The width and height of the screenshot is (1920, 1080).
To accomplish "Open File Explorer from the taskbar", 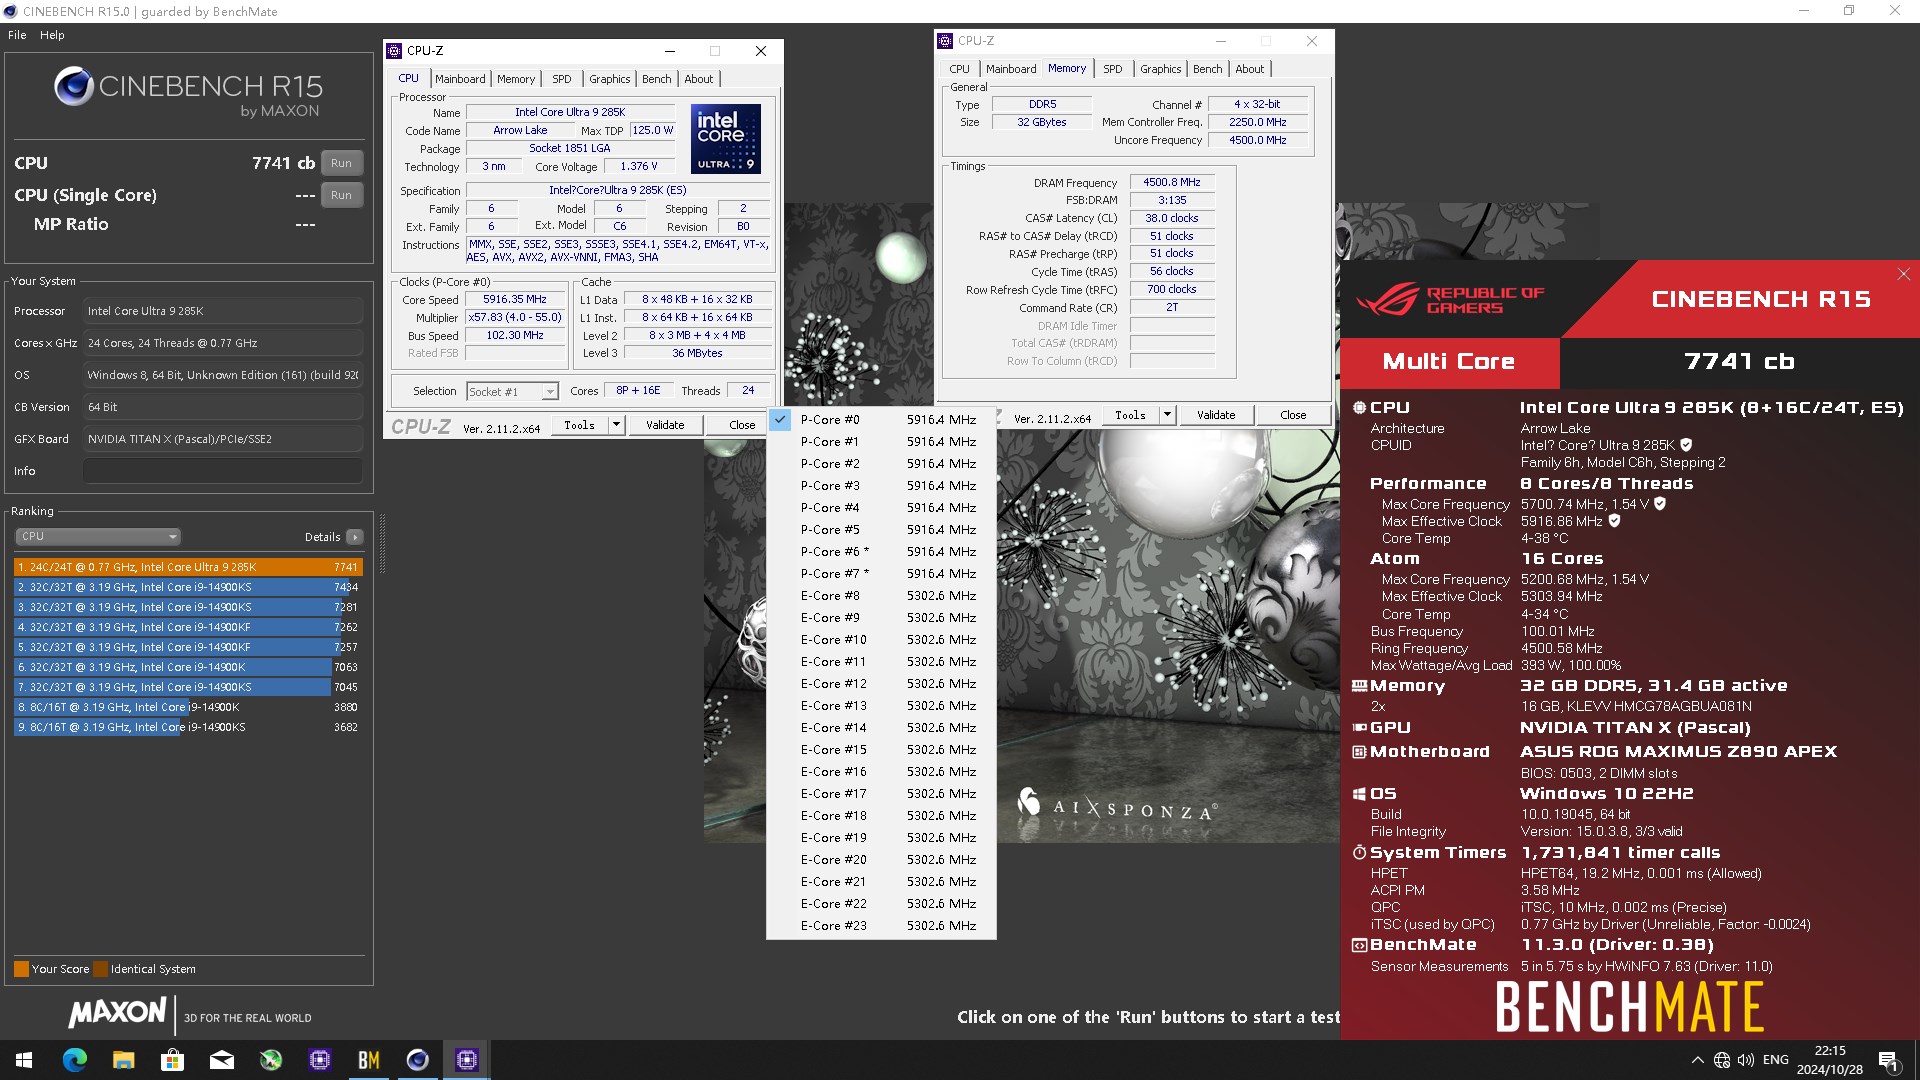I will (x=124, y=1060).
